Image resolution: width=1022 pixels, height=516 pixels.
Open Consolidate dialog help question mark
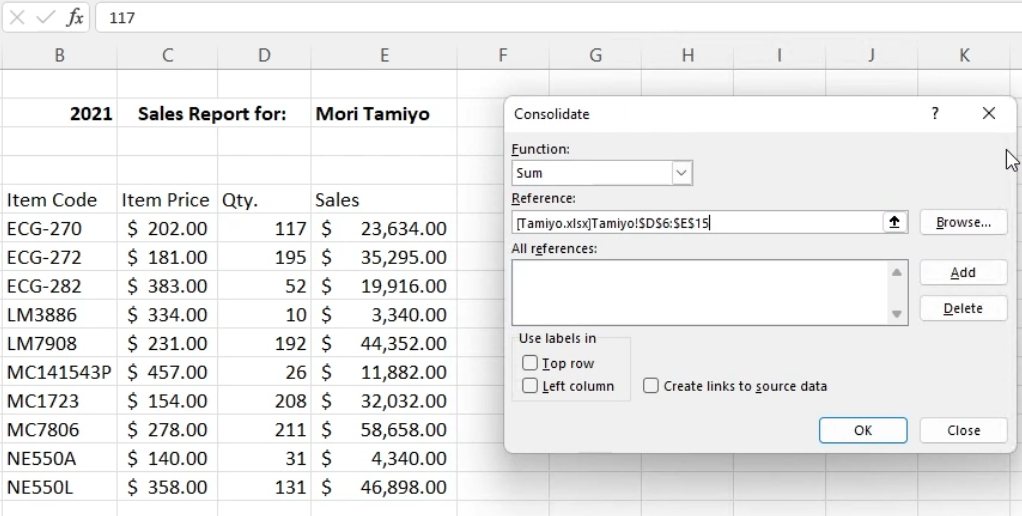coord(935,113)
